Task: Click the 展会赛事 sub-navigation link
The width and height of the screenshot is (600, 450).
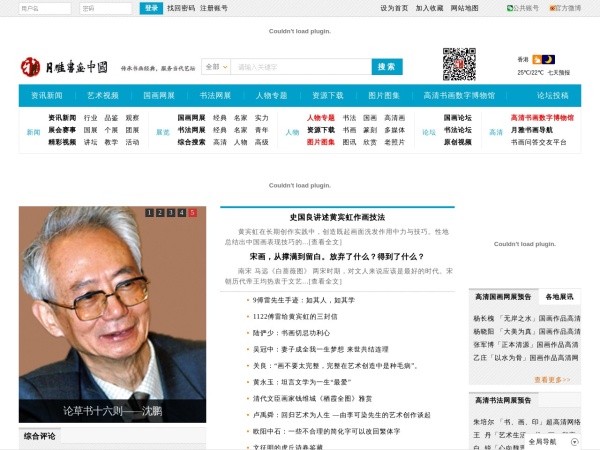Action: pyautogui.click(x=62, y=130)
